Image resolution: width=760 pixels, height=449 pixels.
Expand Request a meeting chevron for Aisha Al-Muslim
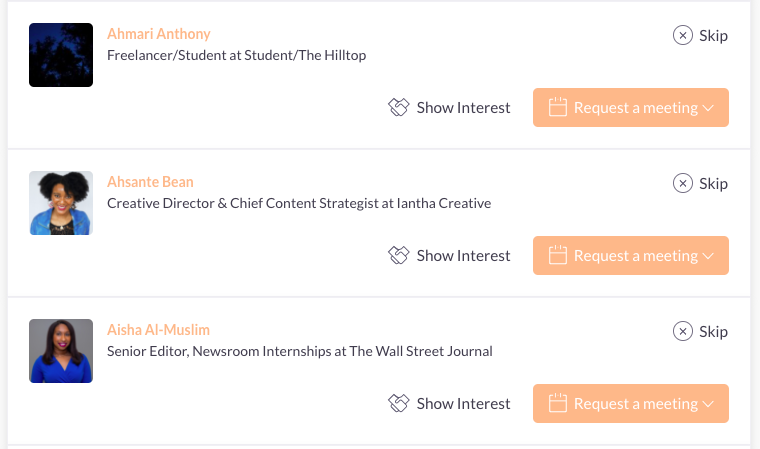coord(708,404)
